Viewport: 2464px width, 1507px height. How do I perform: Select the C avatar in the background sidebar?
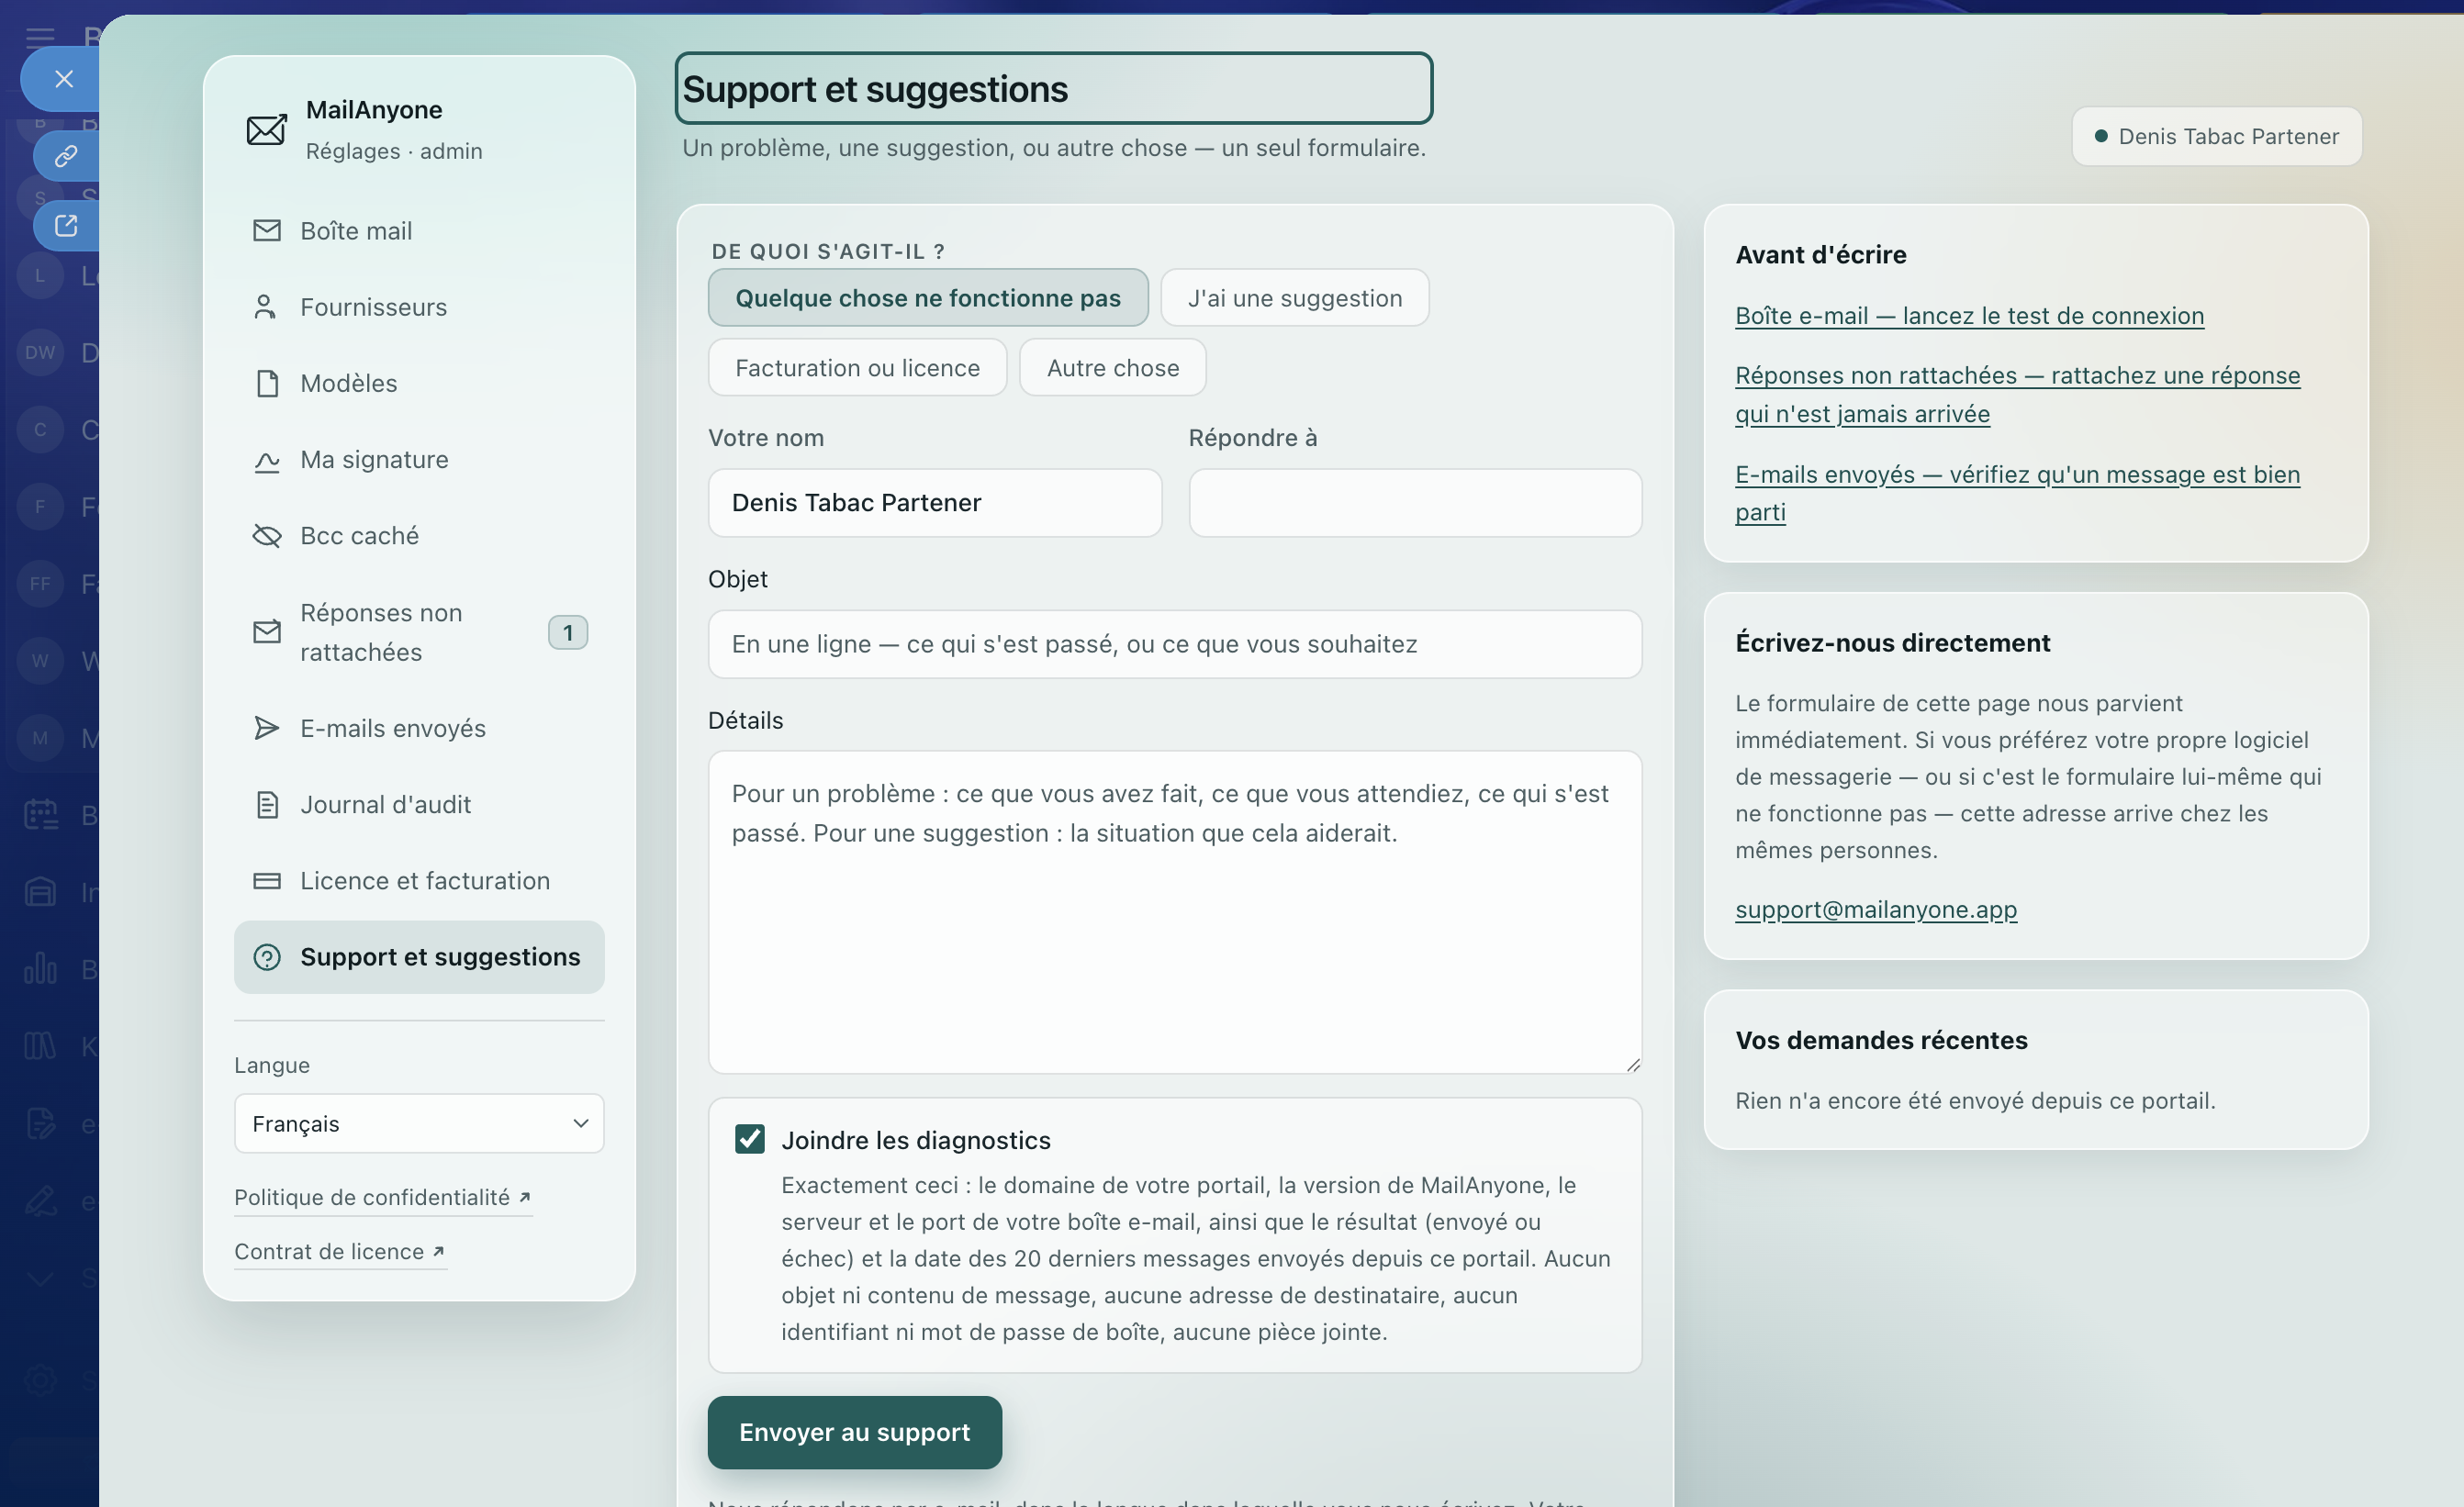click(x=40, y=429)
